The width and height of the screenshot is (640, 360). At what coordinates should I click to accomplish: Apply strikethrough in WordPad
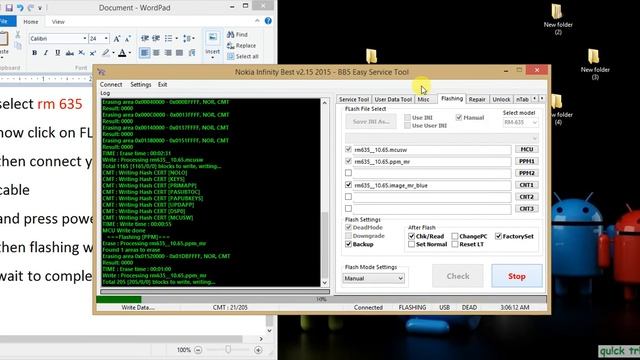pyautogui.click(x=70, y=53)
